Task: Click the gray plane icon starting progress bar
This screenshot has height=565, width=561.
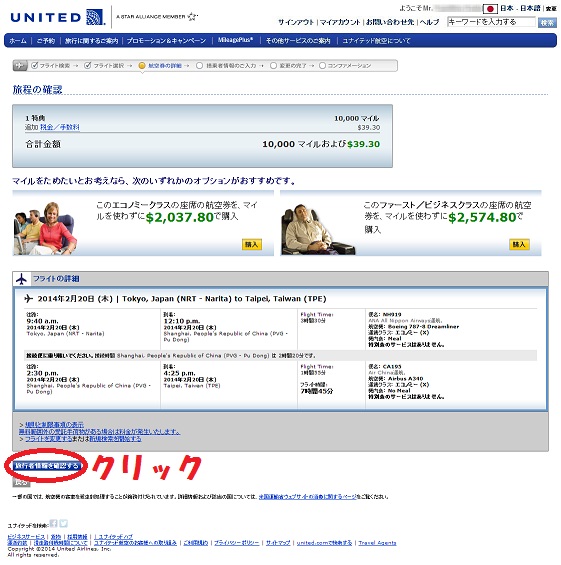Action: pyautogui.click(x=20, y=66)
